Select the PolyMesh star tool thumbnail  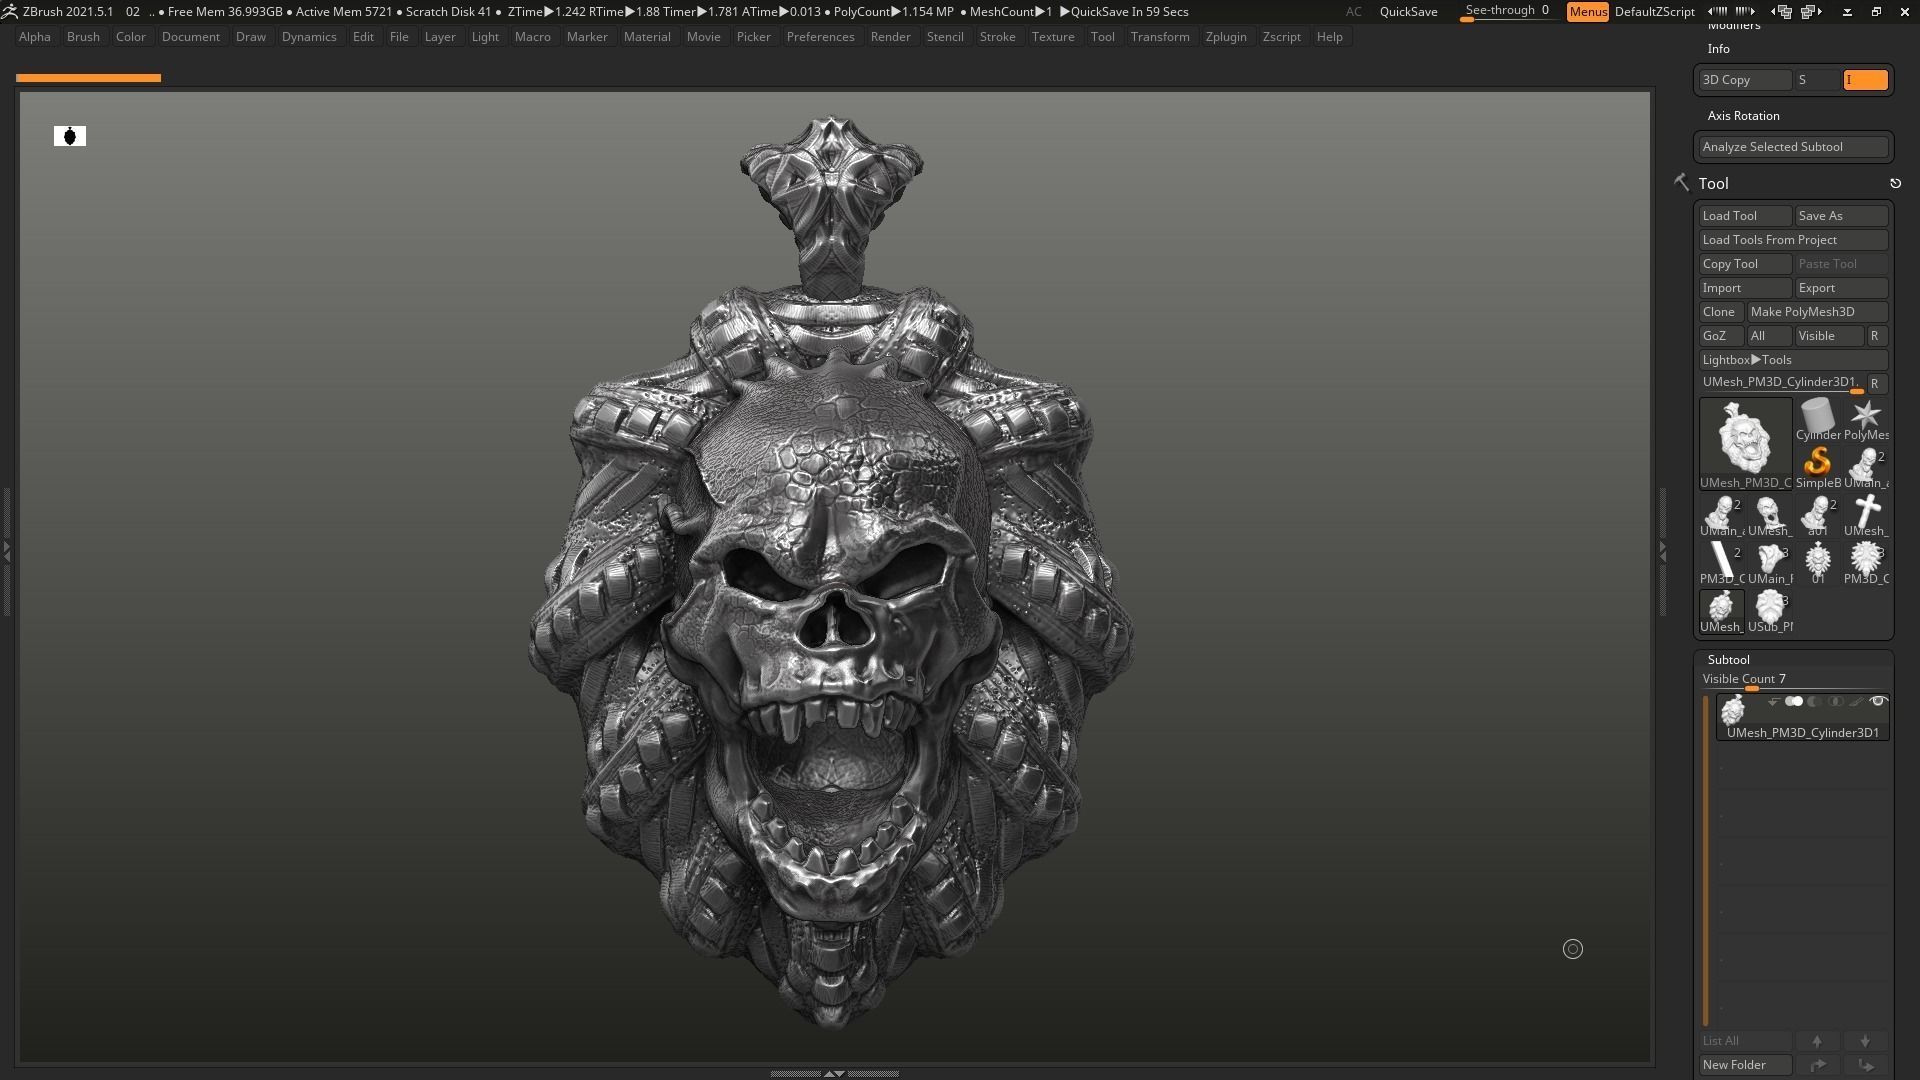(x=1865, y=419)
